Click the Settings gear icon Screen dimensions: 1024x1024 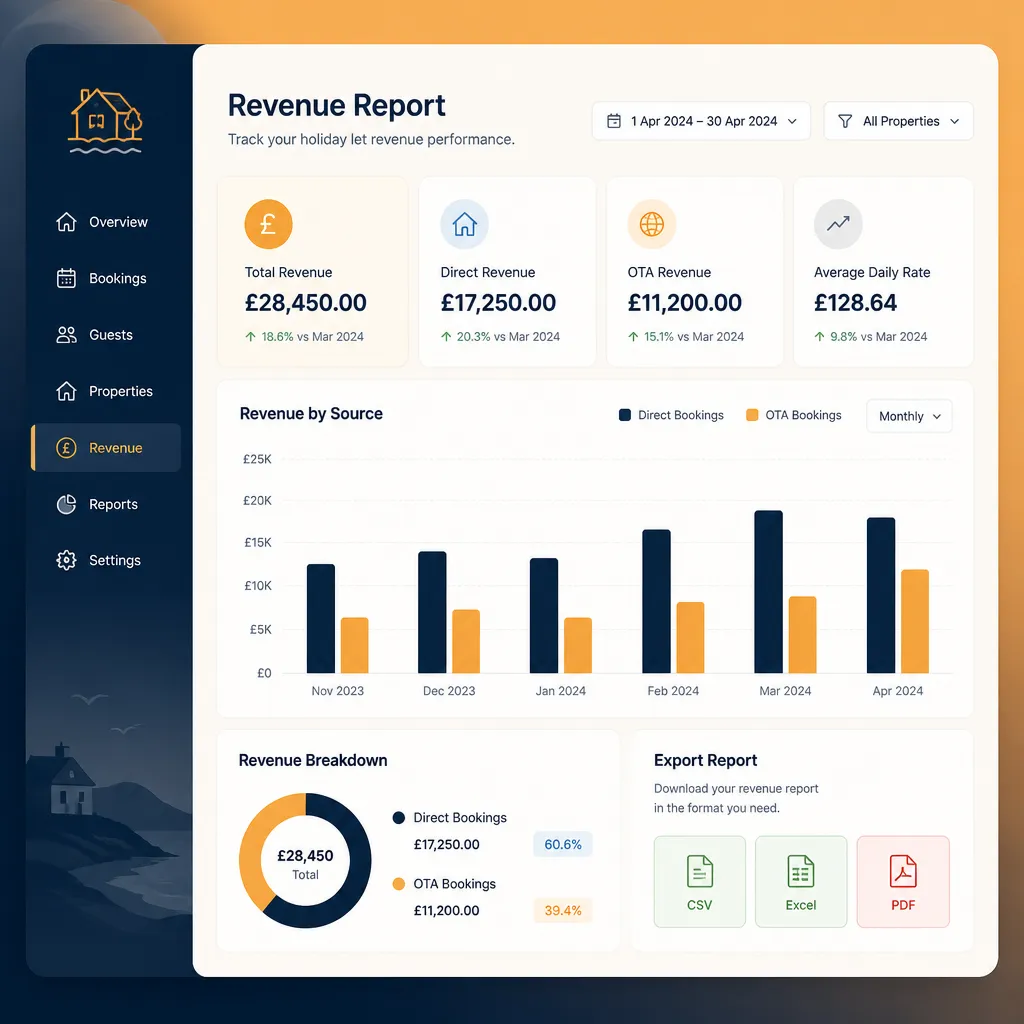click(x=66, y=560)
